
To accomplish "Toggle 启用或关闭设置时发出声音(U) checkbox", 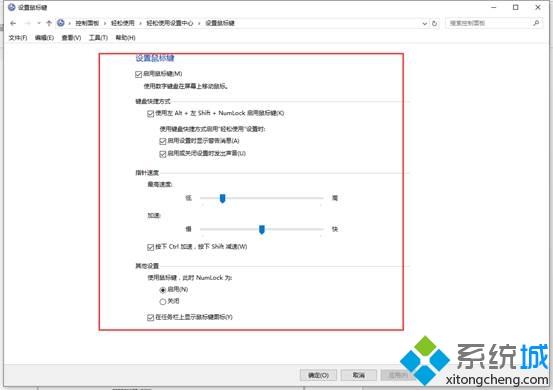I will pos(163,154).
